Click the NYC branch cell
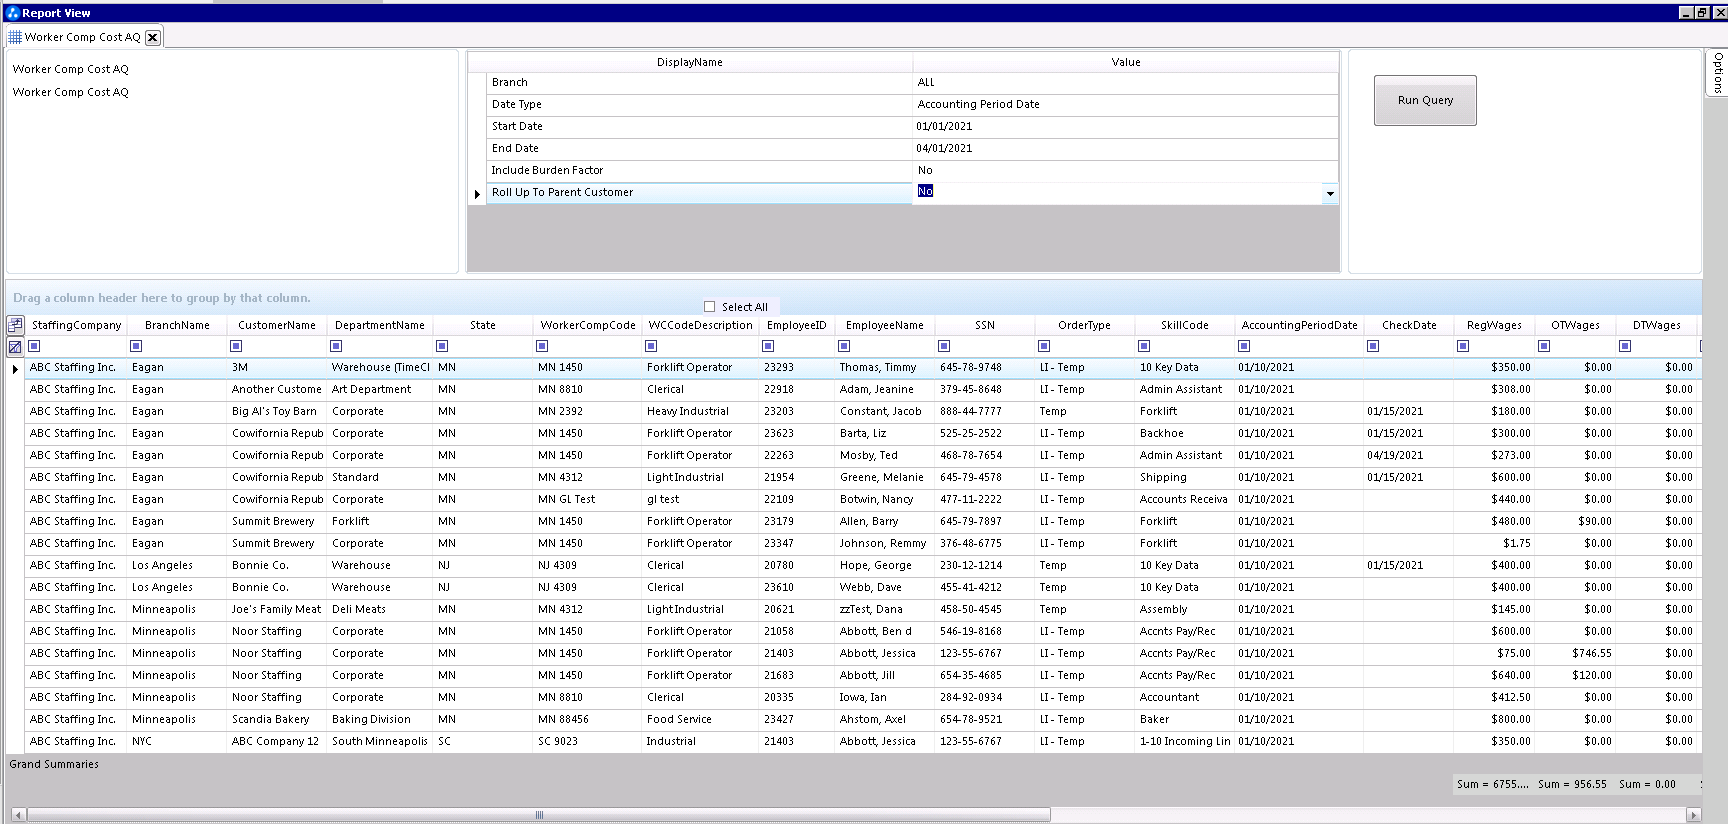 [x=177, y=742]
